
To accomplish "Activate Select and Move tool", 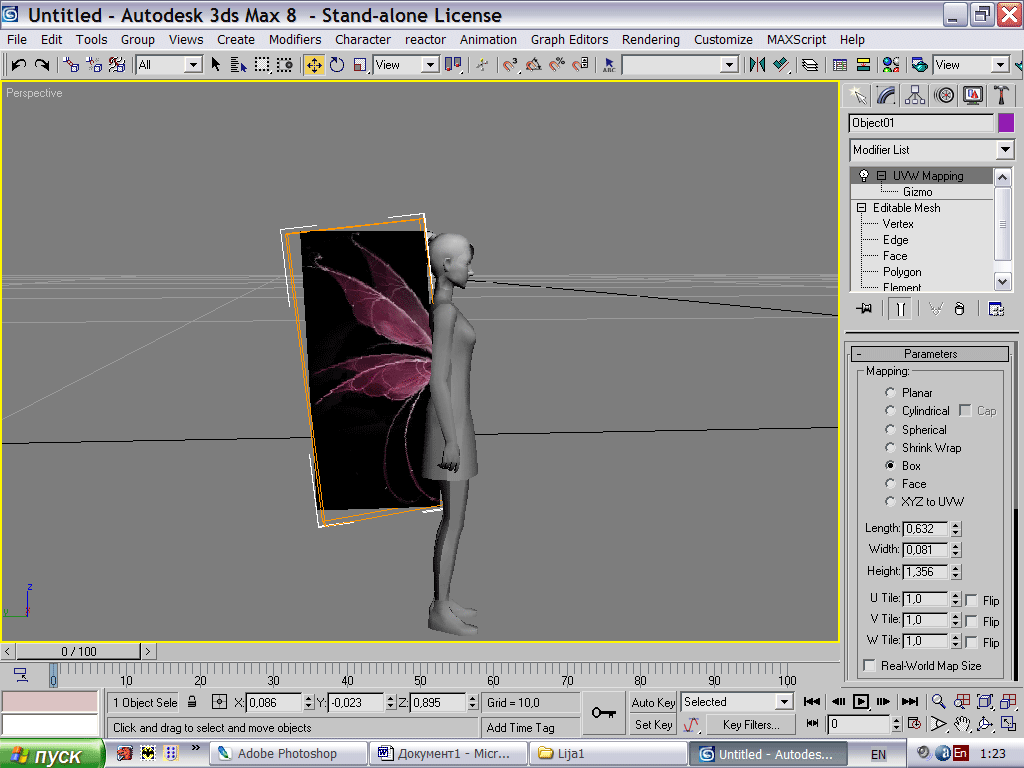I will tap(313, 65).
